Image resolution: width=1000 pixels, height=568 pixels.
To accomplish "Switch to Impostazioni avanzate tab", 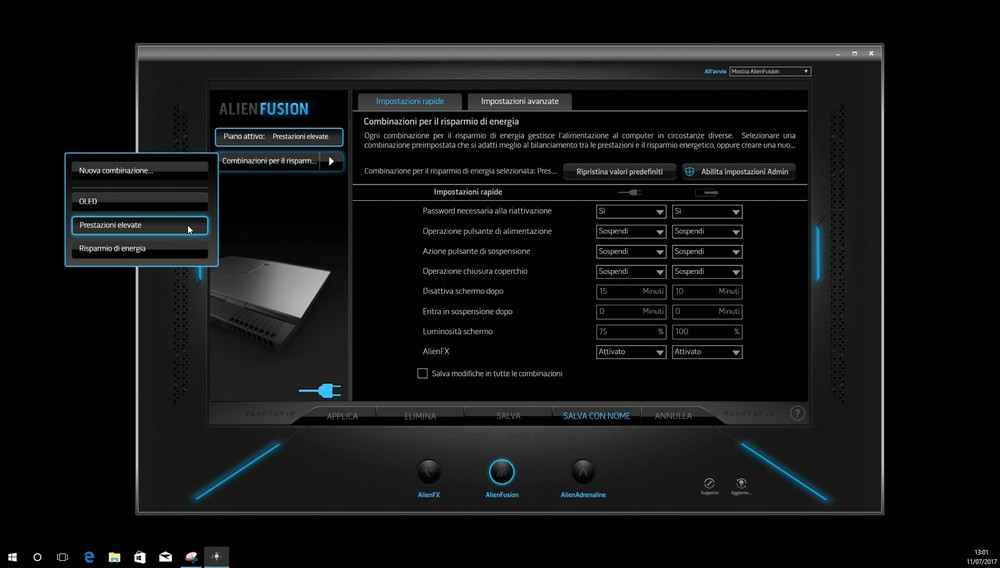I will pyautogui.click(x=519, y=101).
